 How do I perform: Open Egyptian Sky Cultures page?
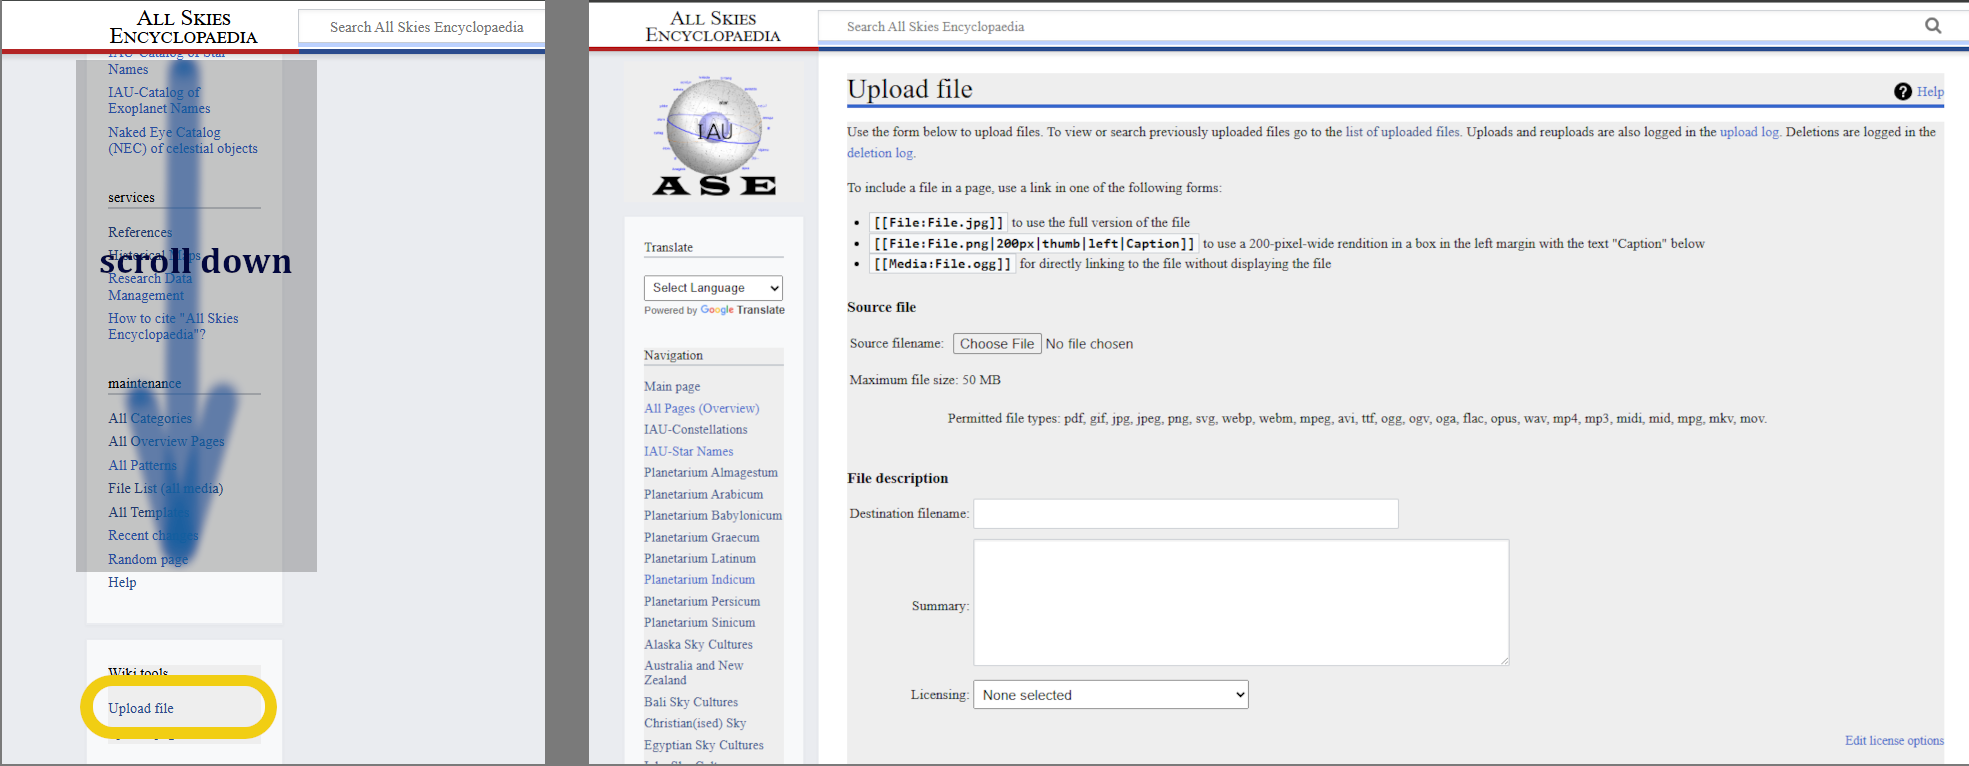[x=703, y=745]
